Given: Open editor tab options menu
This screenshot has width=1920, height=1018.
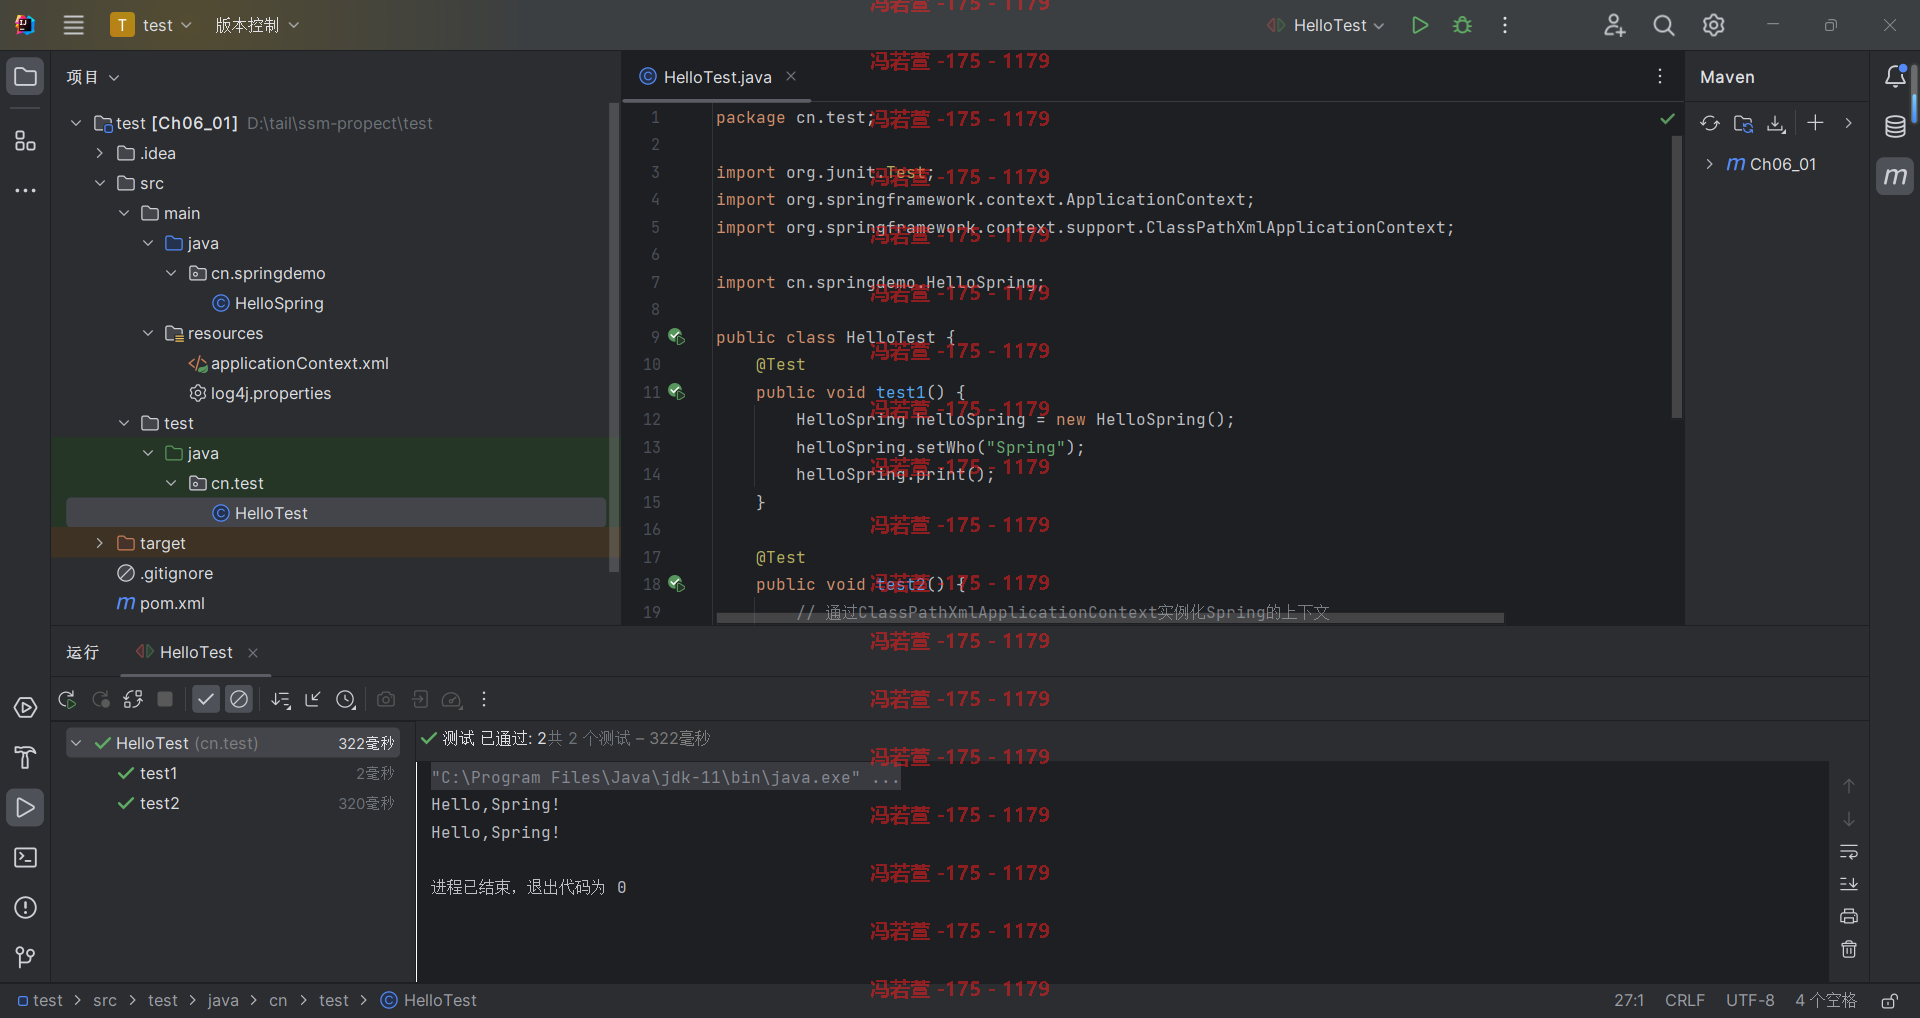Looking at the screenshot, I should (x=1660, y=76).
